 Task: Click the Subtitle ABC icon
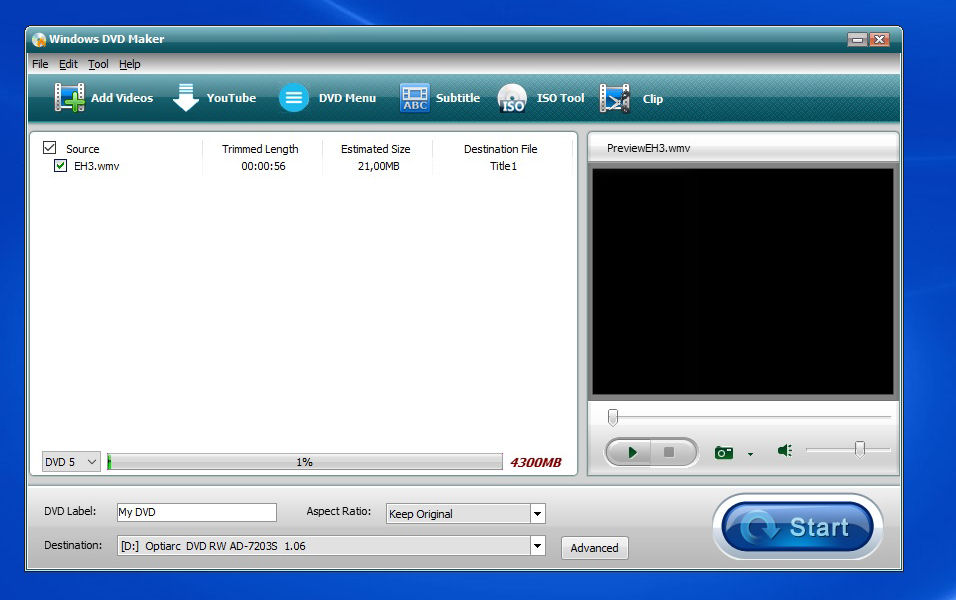pos(415,98)
